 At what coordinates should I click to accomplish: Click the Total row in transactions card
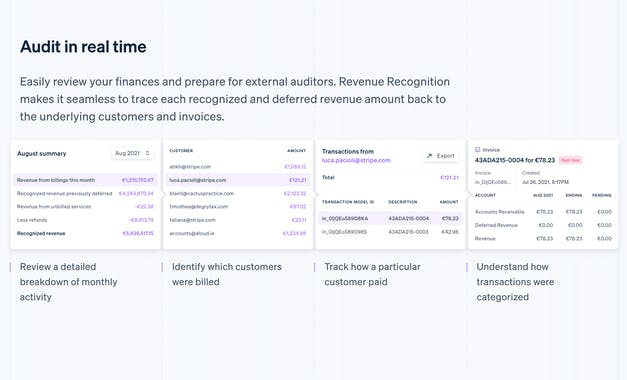pyautogui.click(x=390, y=177)
